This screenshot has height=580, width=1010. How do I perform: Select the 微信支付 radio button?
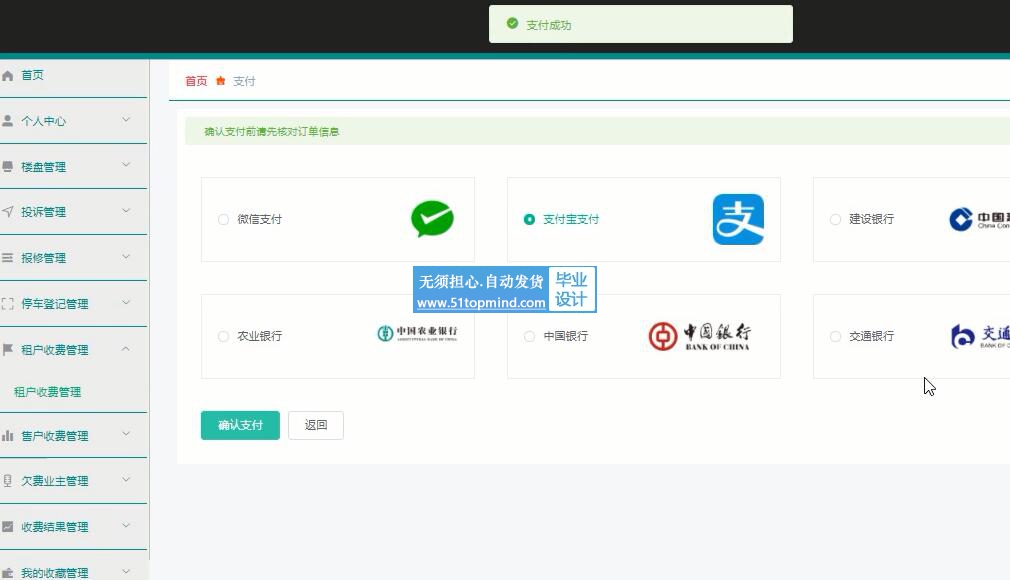click(223, 219)
